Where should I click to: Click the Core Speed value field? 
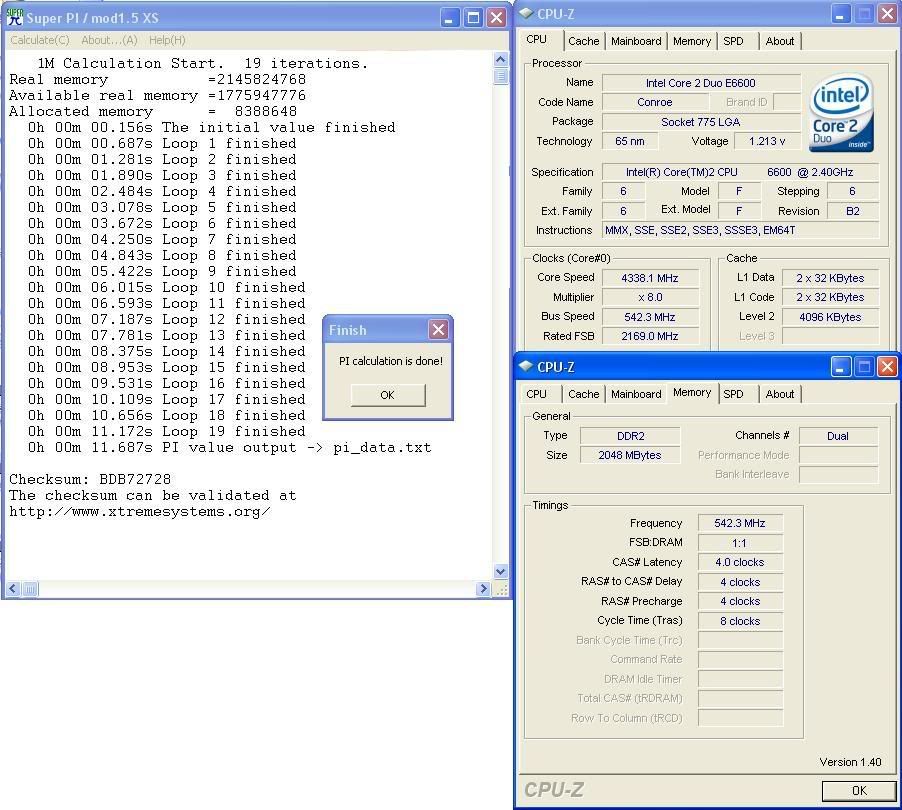[x=650, y=278]
